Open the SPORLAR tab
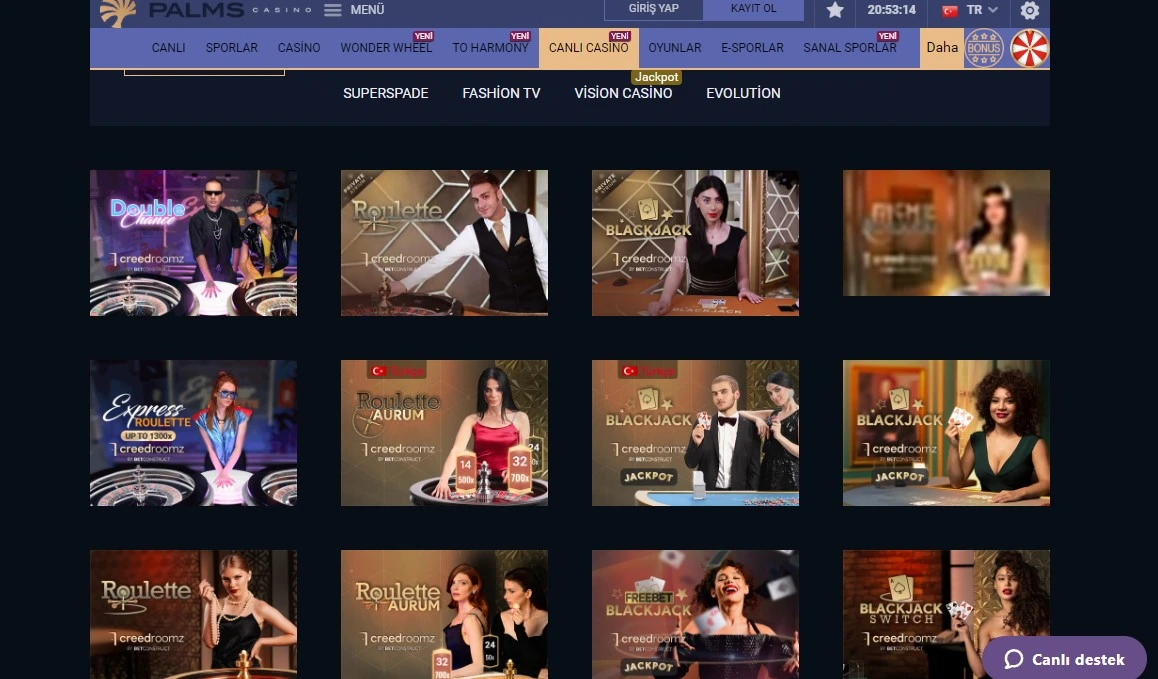The width and height of the screenshot is (1158, 679). (x=232, y=48)
